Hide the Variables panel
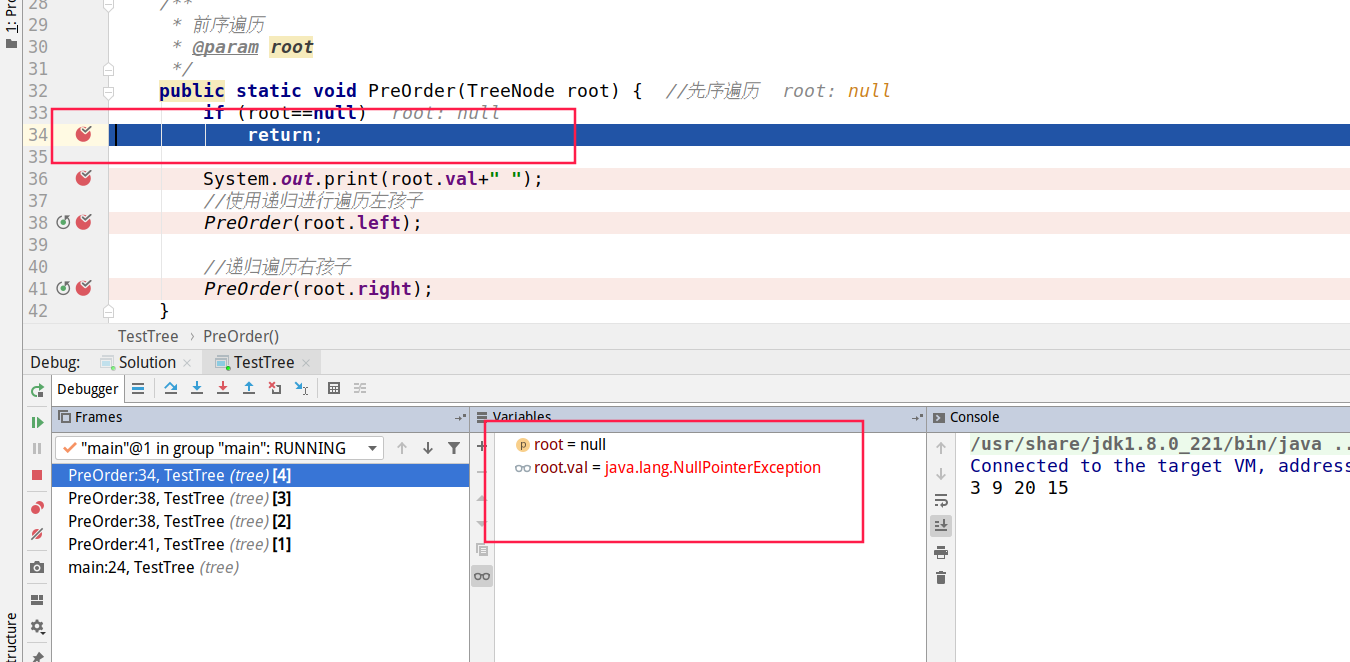1350x662 pixels. [917, 418]
